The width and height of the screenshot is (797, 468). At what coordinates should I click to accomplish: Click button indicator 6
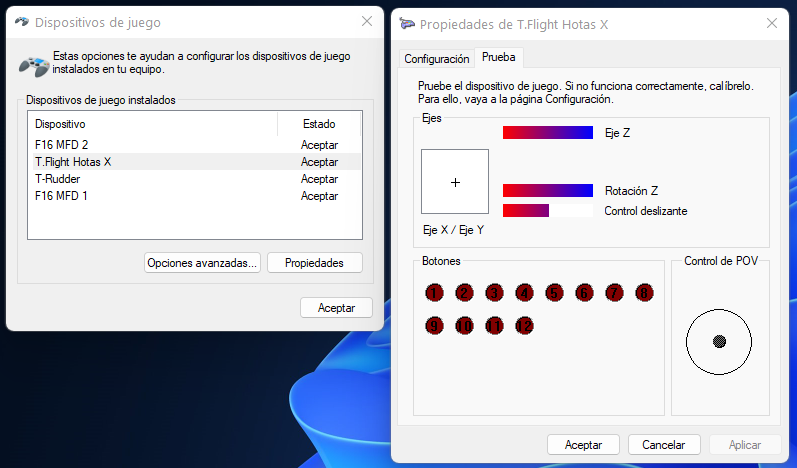[584, 293]
